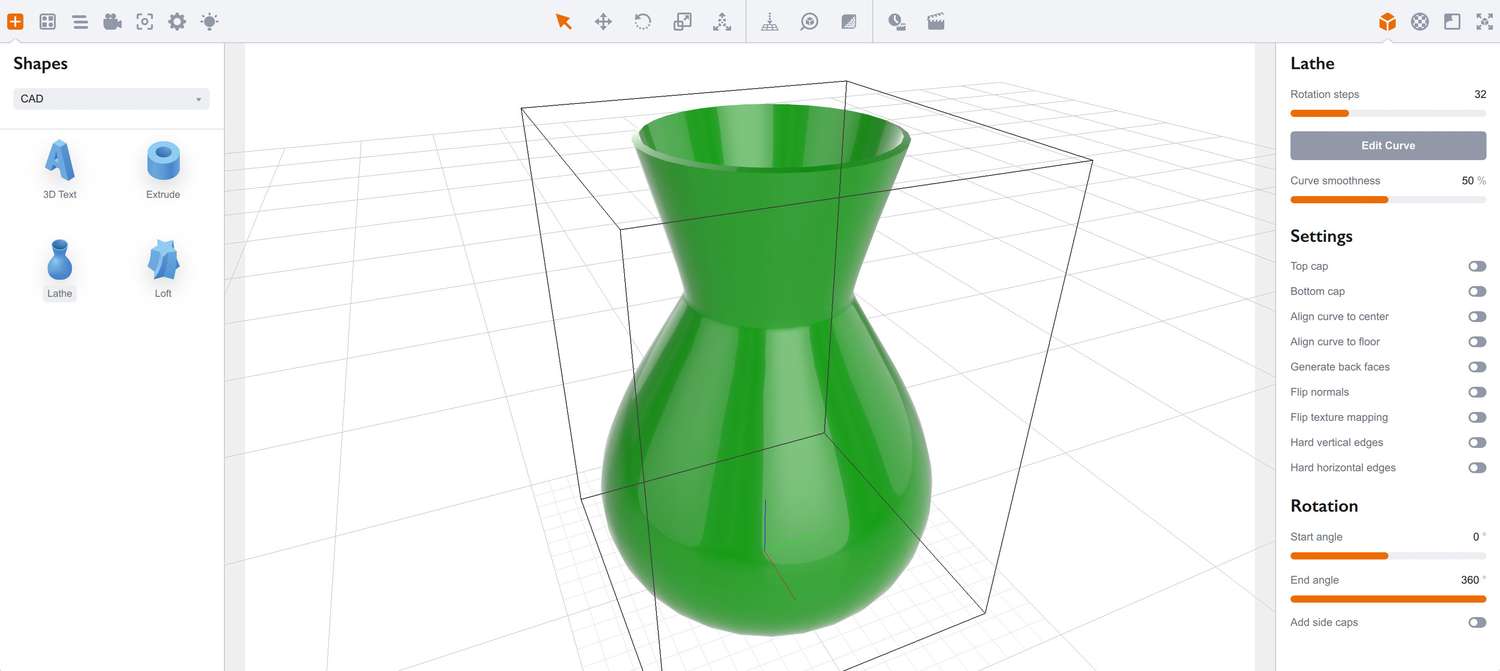Viewport: 1500px width, 671px height.
Task: Select the scale tool icon
Action: (x=682, y=21)
